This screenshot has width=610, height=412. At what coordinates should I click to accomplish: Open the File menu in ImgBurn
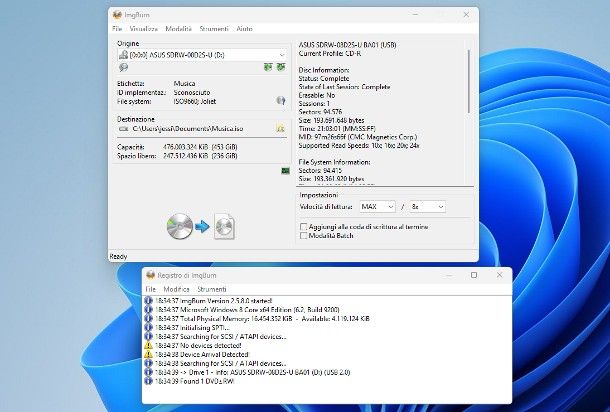pyautogui.click(x=117, y=29)
